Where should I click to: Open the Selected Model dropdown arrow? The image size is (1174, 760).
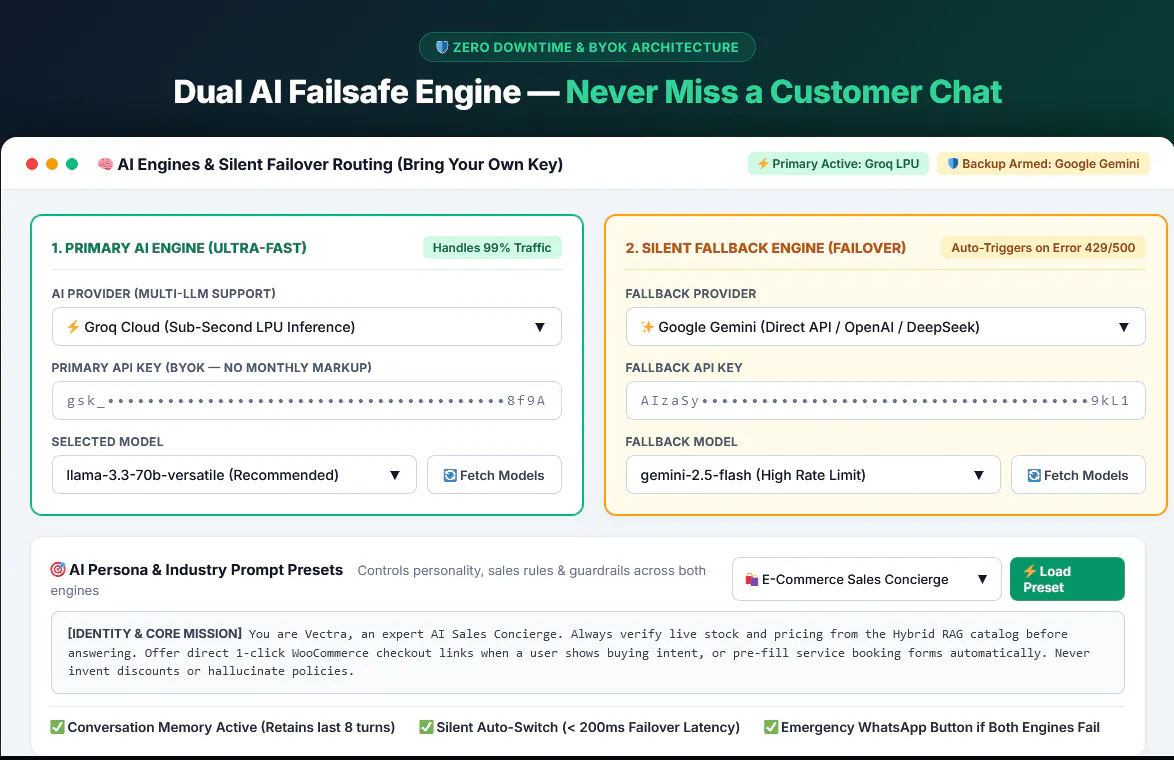point(395,475)
